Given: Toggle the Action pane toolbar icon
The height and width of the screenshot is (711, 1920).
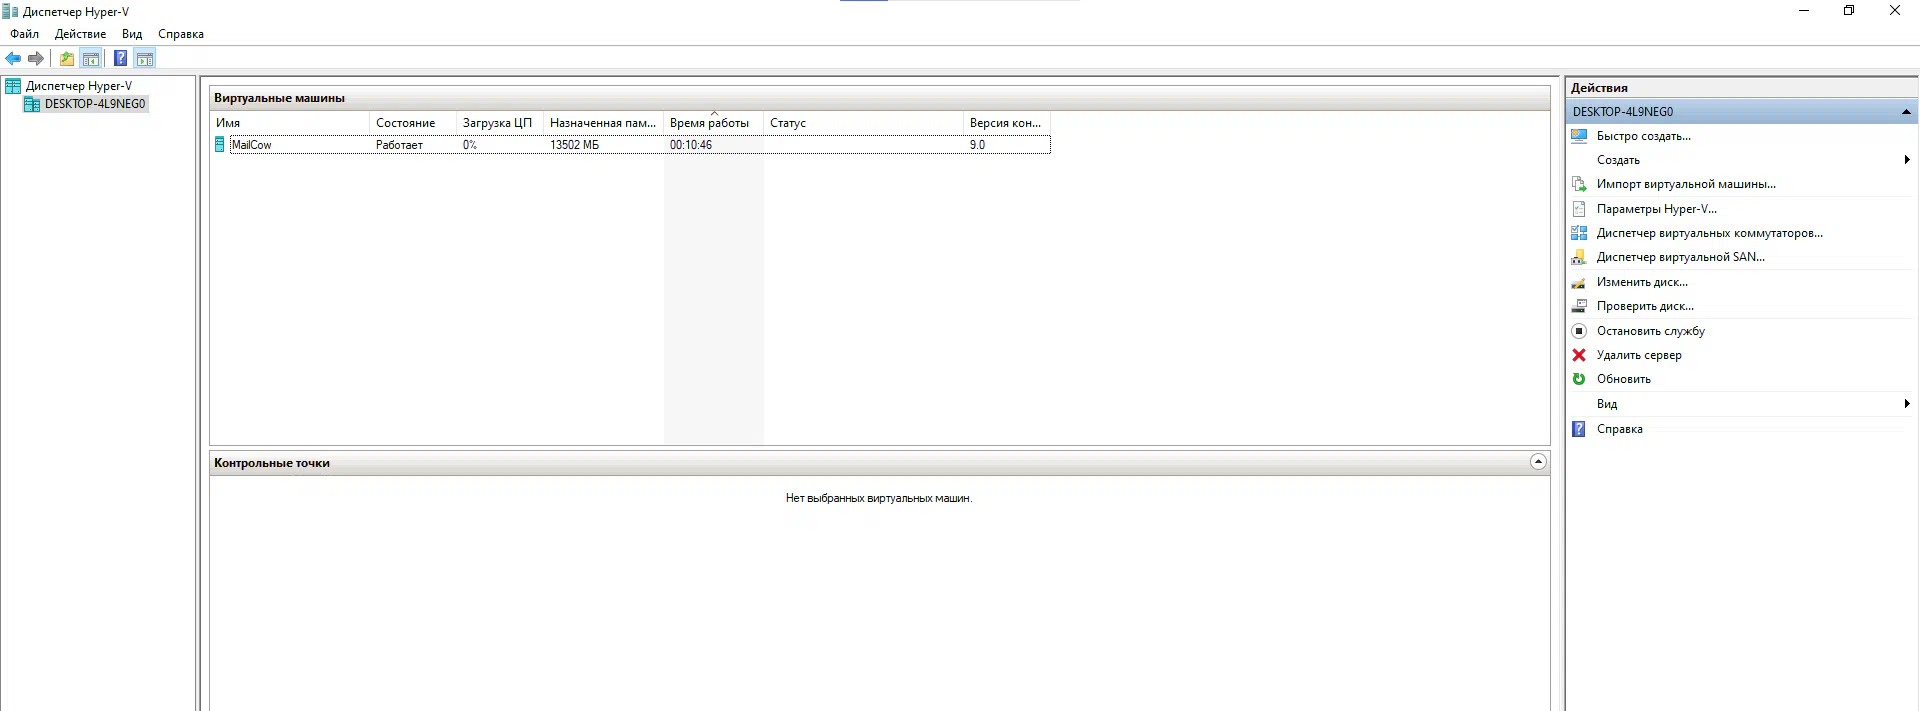Looking at the screenshot, I should click(x=145, y=59).
